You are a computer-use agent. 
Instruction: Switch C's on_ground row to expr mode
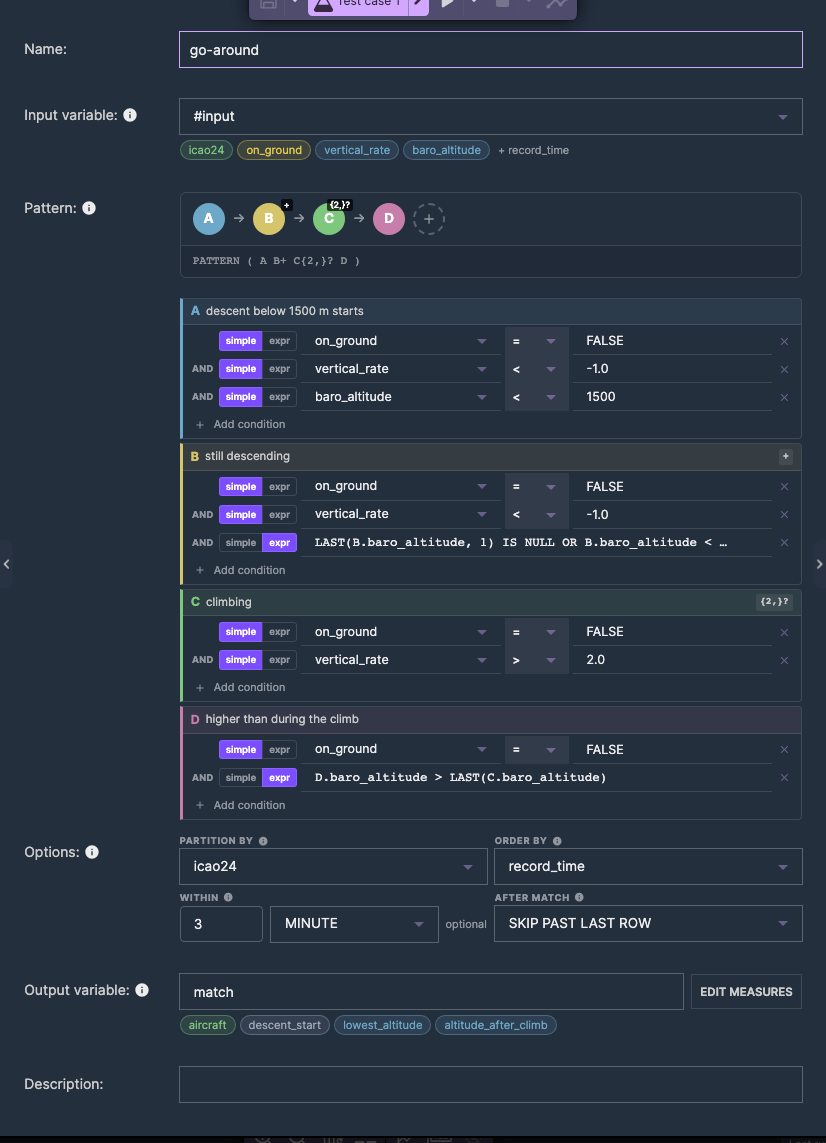point(279,632)
